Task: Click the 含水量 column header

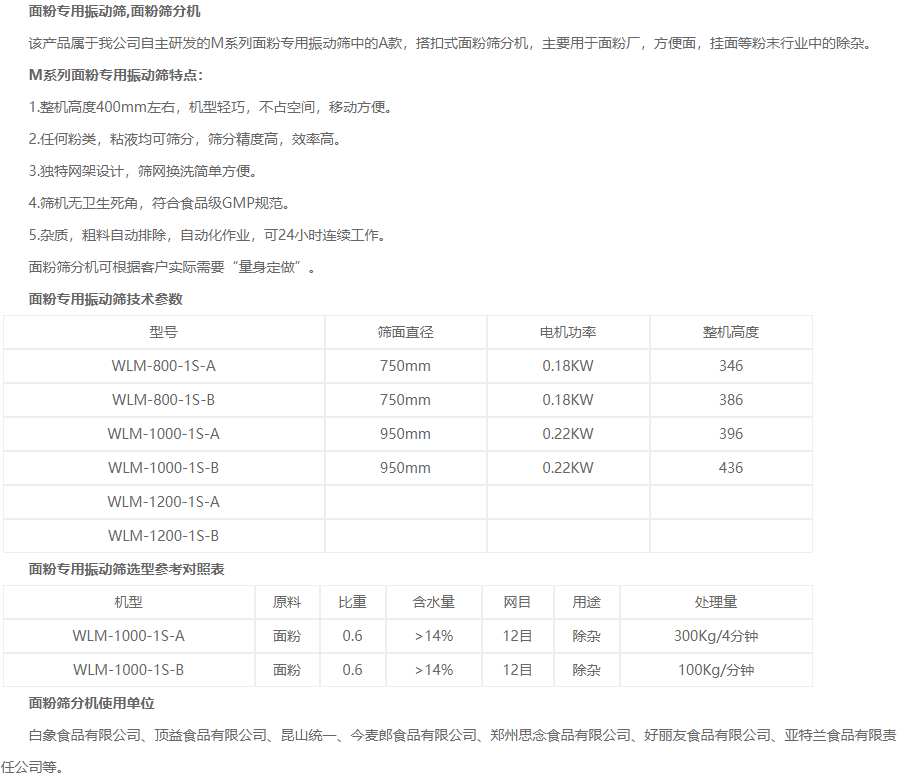Action: [433, 602]
